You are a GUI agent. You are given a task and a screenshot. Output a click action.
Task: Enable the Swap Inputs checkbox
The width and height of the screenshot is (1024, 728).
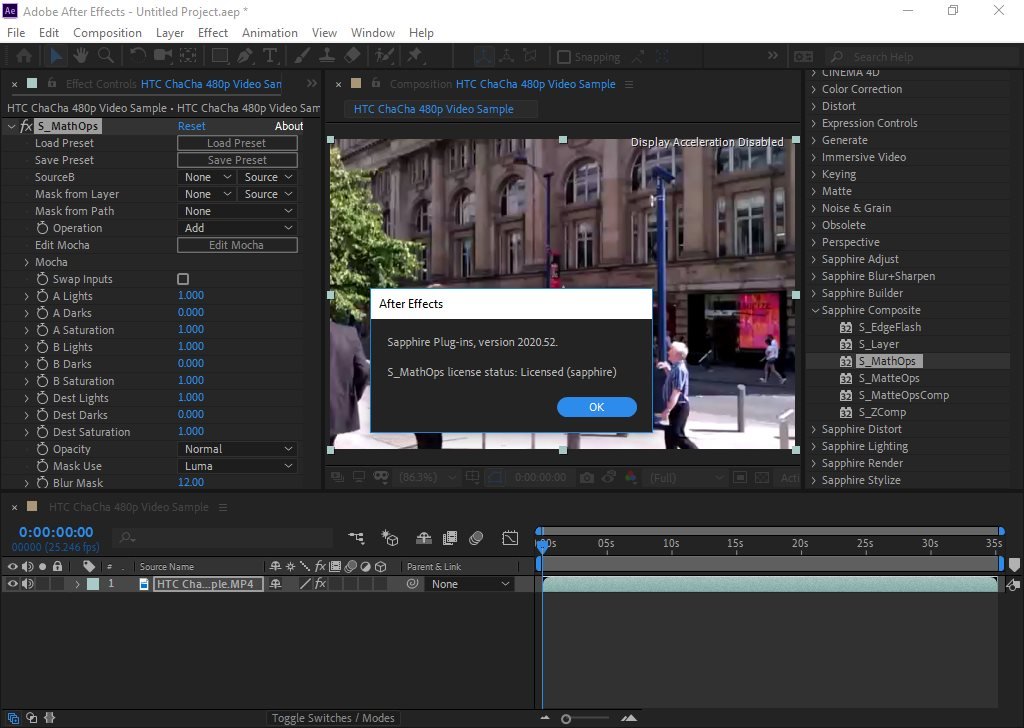(x=183, y=279)
